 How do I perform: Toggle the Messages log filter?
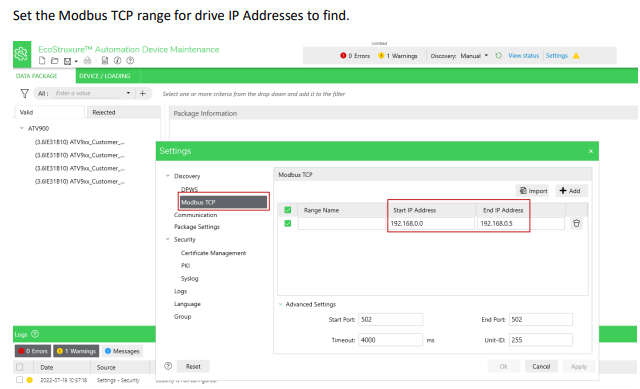click(122, 351)
